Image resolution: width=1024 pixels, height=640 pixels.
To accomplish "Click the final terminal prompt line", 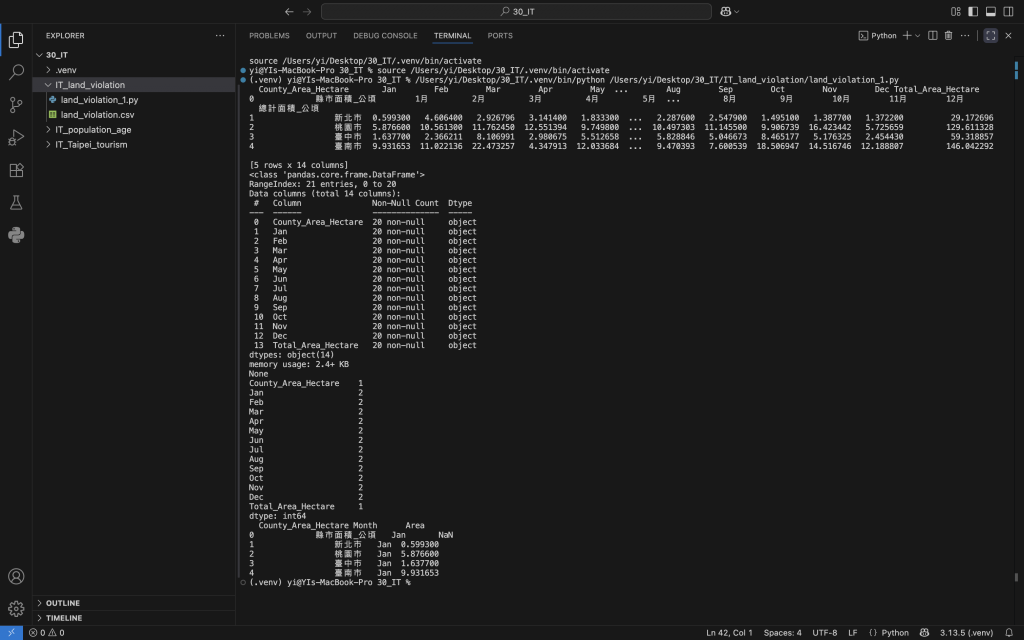I will coord(330,583).
